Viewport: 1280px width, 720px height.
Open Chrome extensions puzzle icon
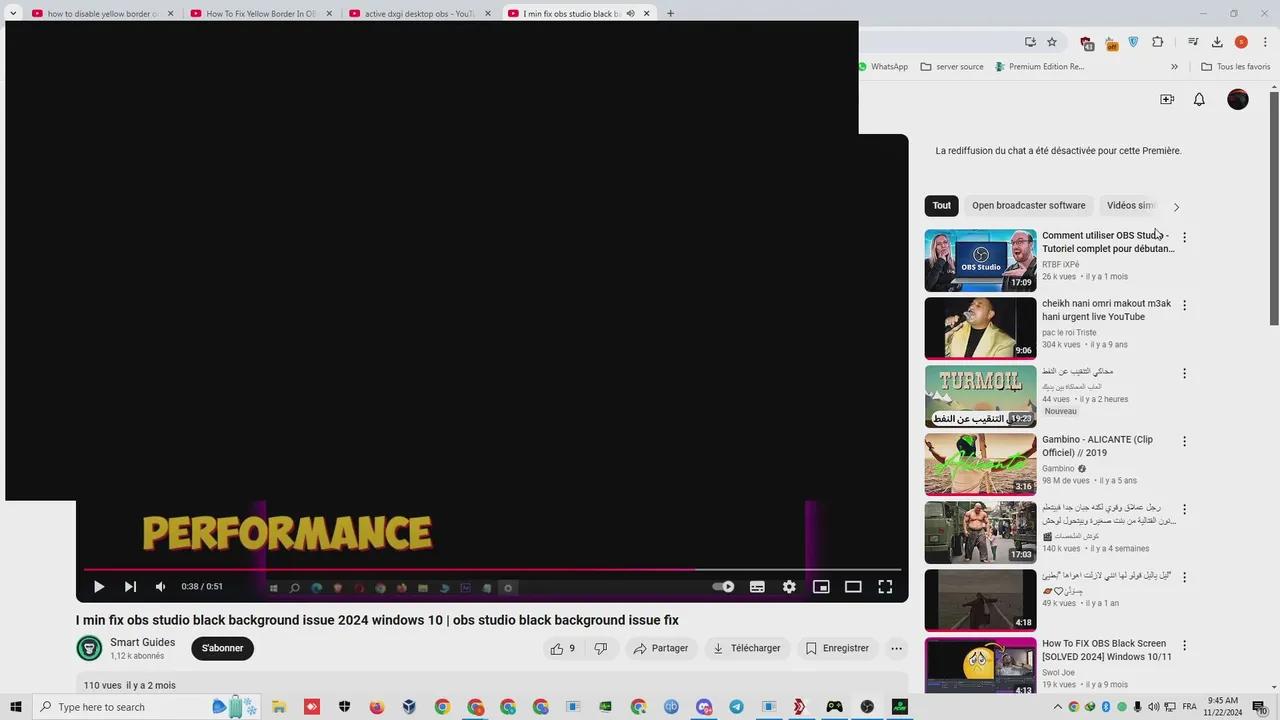[1158, 42]
